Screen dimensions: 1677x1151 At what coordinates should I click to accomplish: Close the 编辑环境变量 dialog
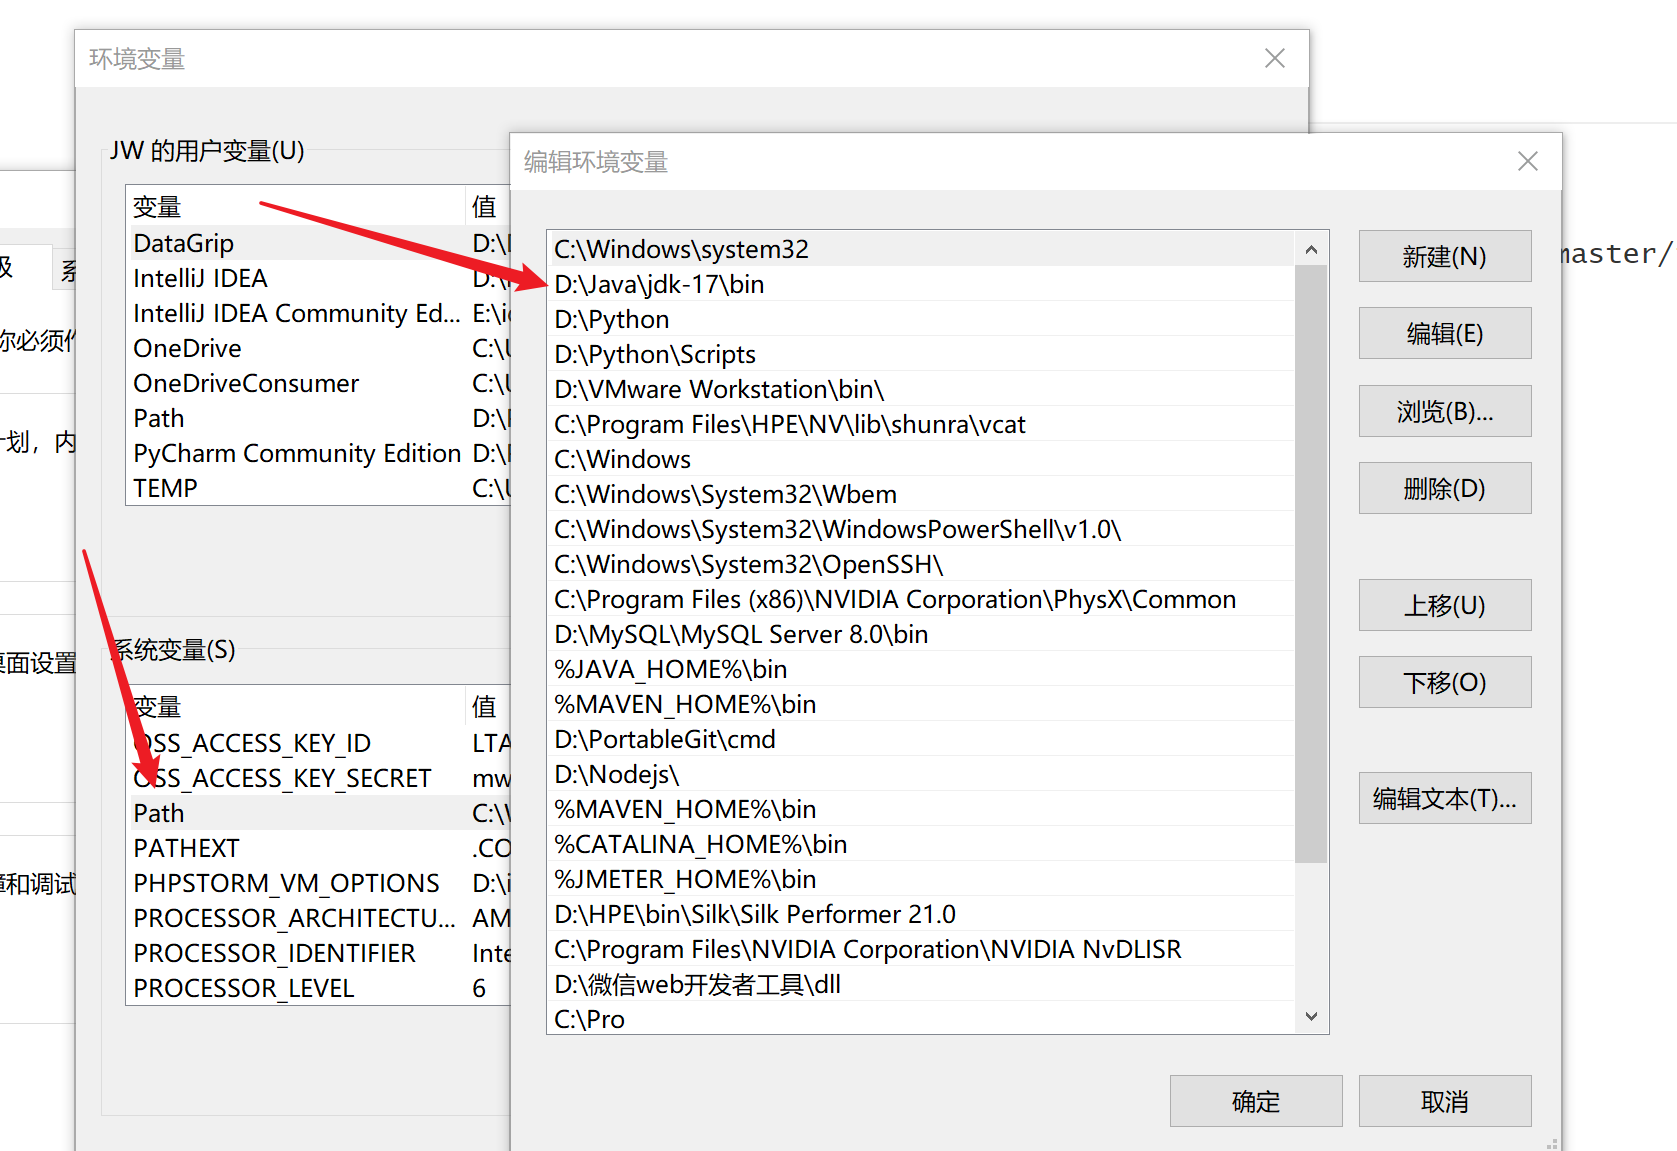(x=1527, y=161)
